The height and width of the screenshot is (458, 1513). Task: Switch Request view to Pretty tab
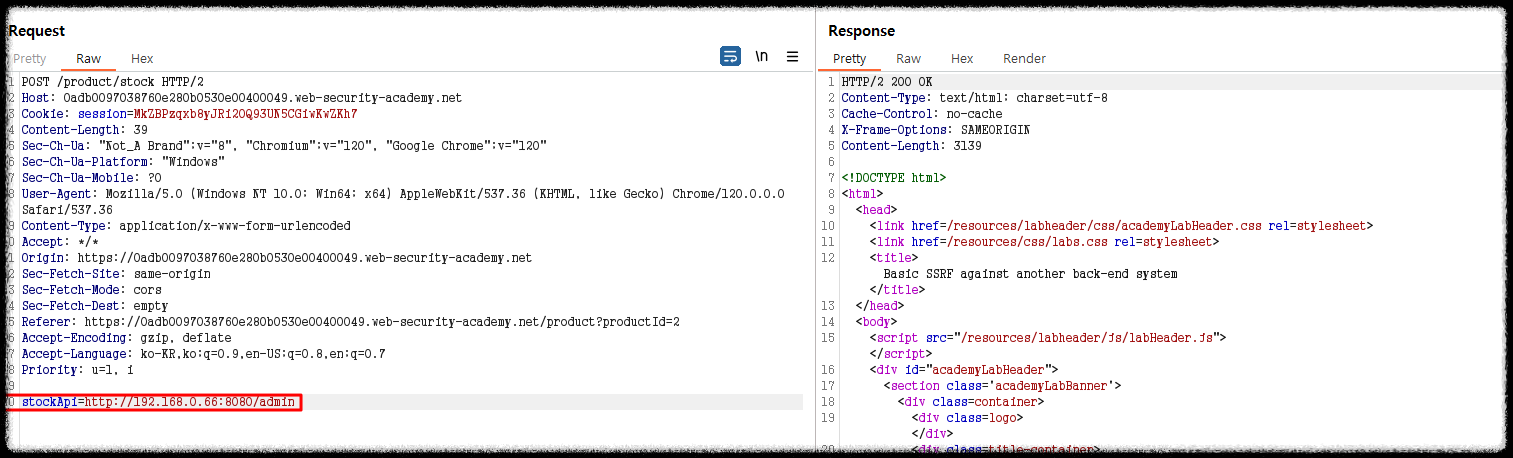coord(30,59)
